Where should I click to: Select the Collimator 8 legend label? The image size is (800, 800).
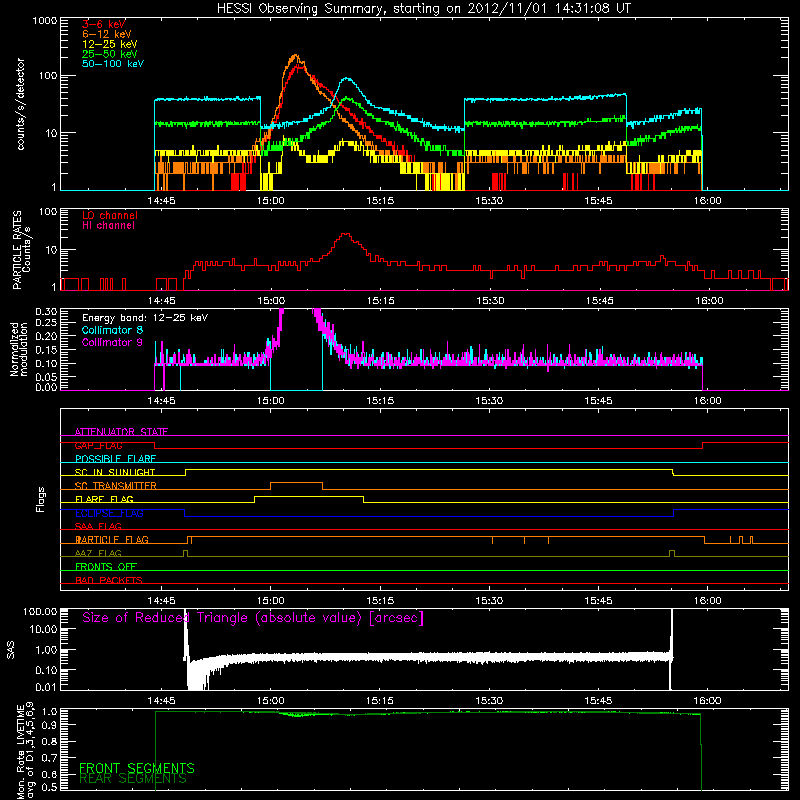[x=112, y=330]
